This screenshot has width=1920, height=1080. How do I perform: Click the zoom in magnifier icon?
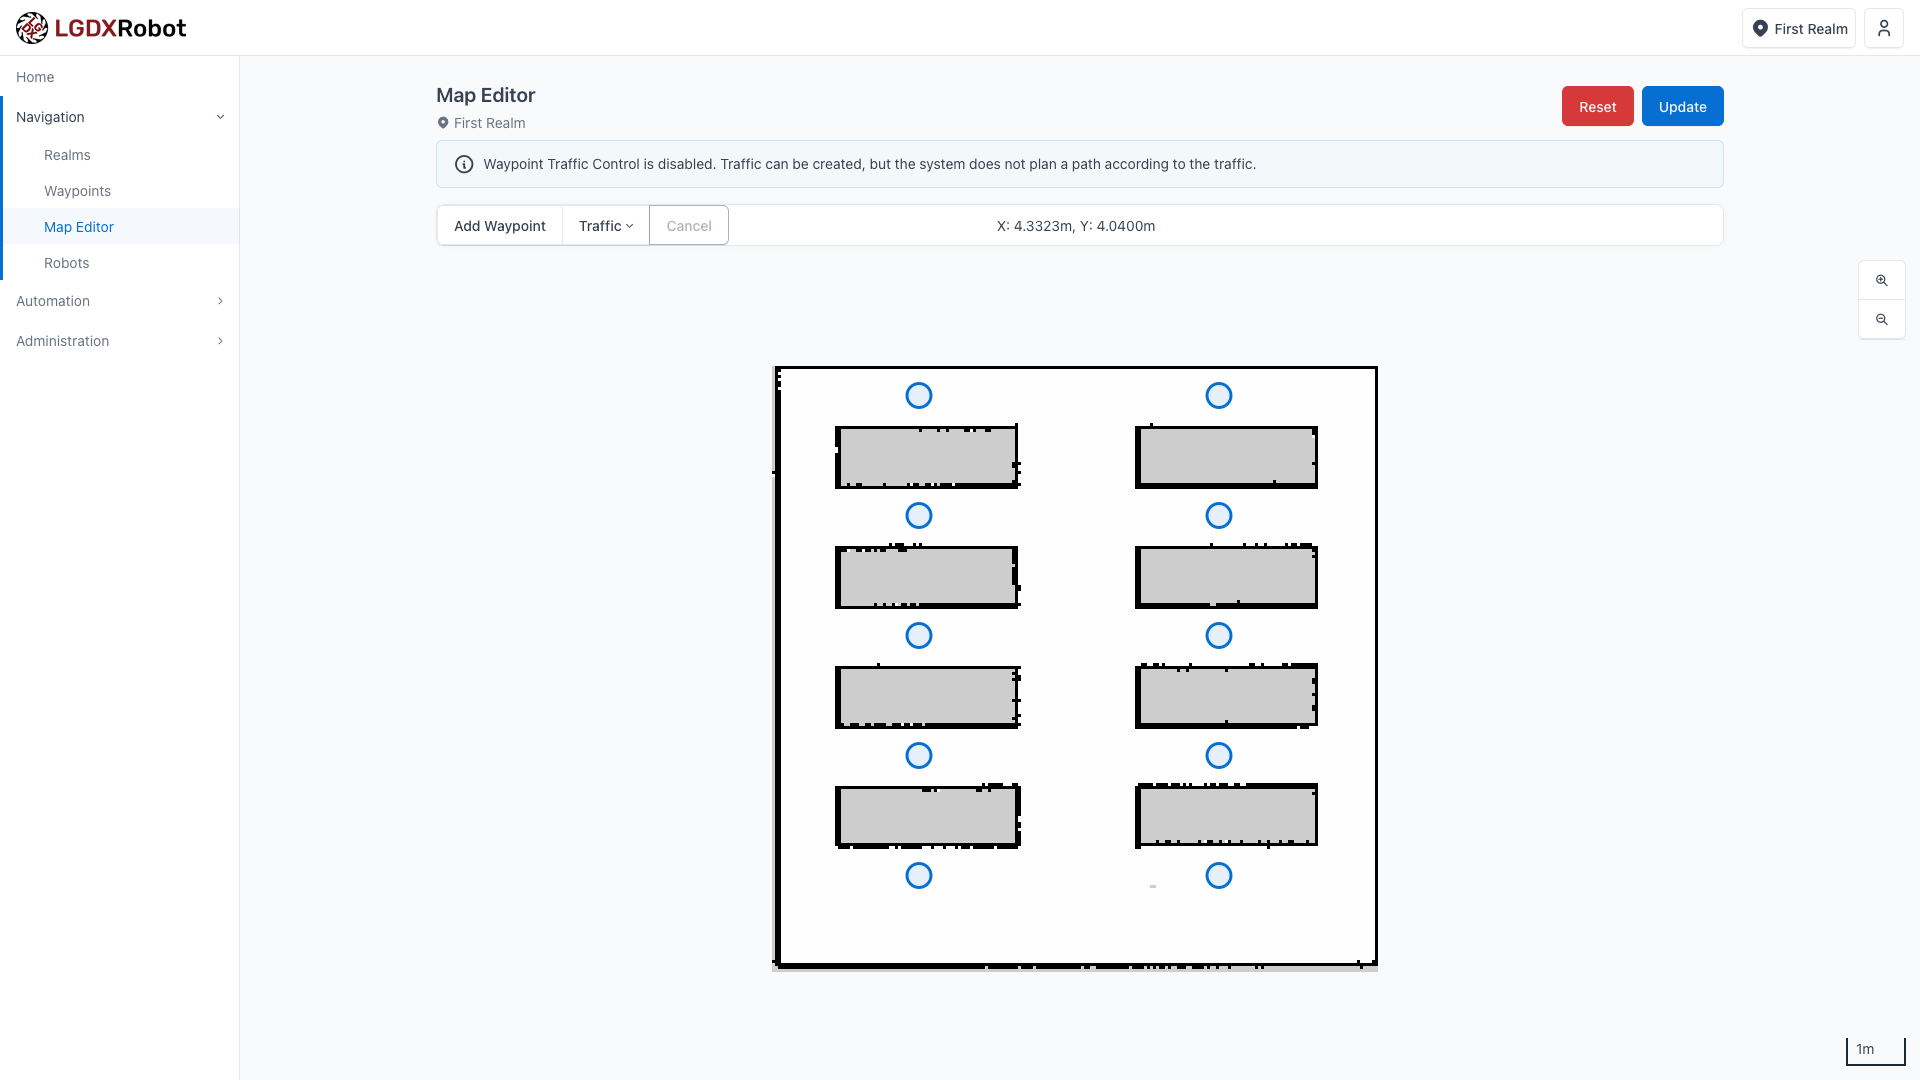pyautogui.click(x=1882, y=280)
